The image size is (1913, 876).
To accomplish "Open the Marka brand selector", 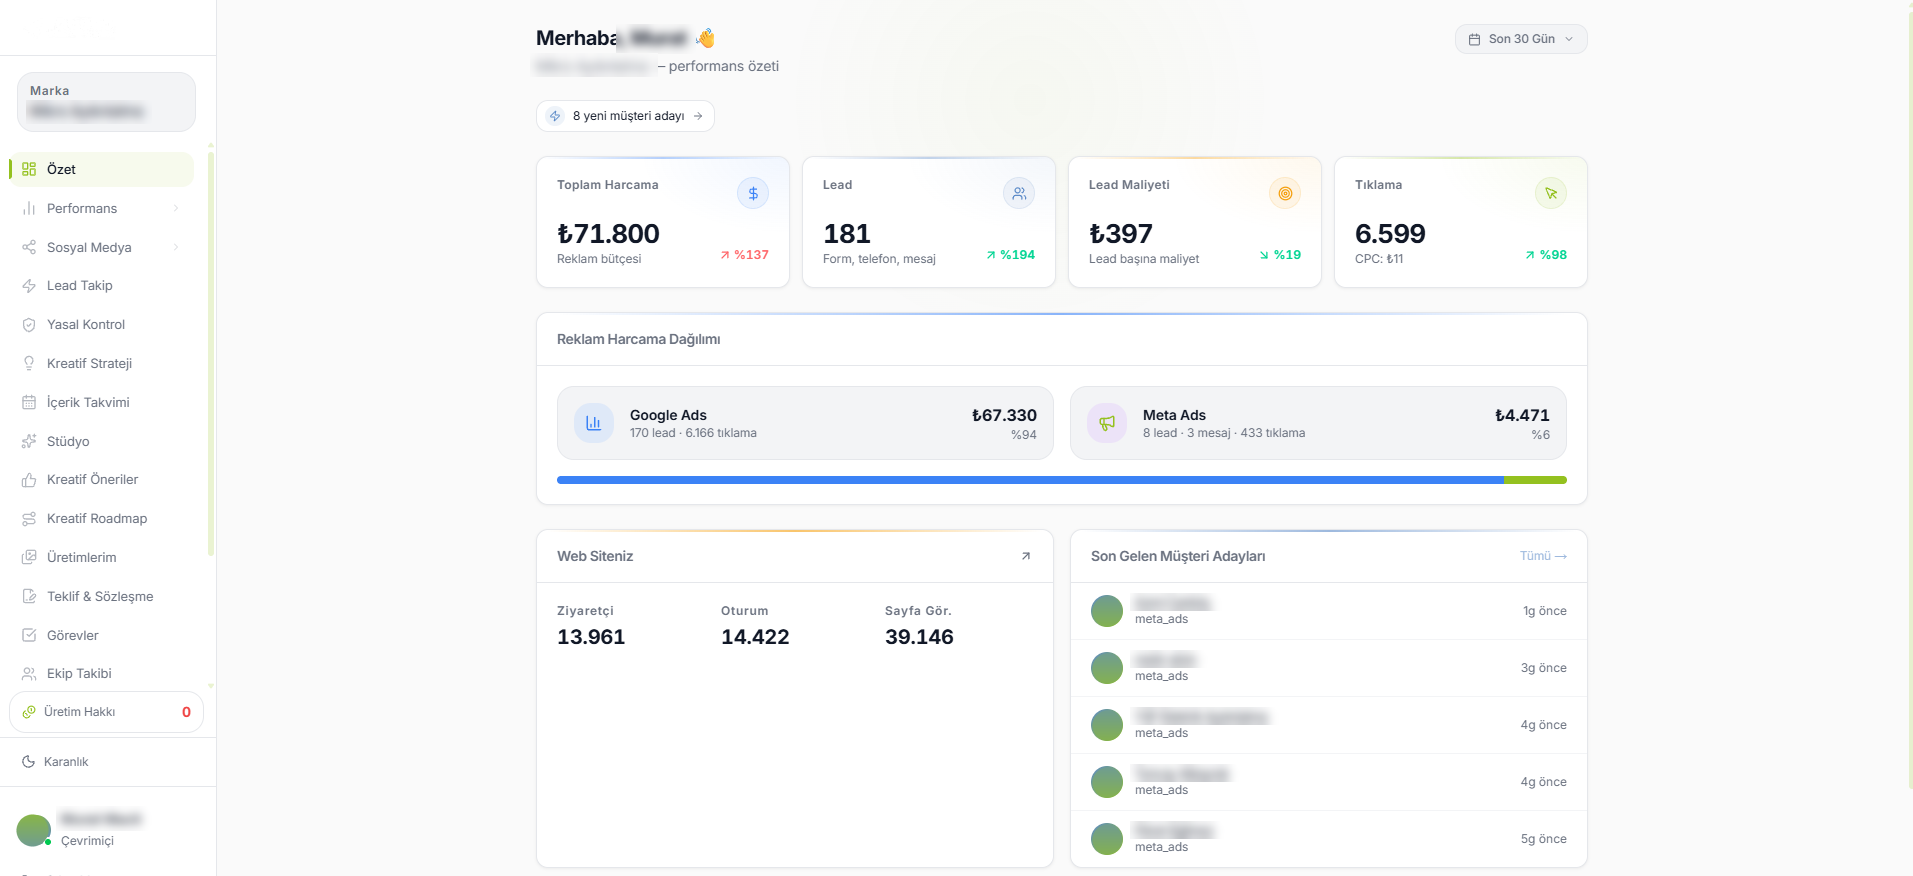I will point(106,102).
